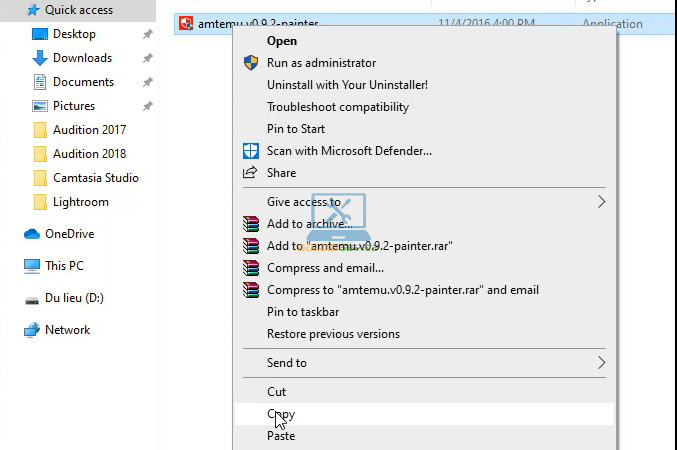This screenshot has width=677, height=450.
Task: Click the pin icon beside Pictures
Action: [148, 106]
